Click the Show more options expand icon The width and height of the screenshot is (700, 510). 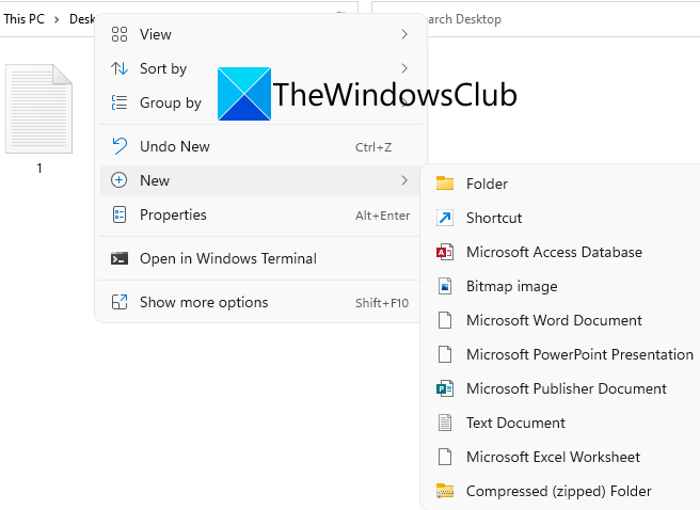click(119, 302)
